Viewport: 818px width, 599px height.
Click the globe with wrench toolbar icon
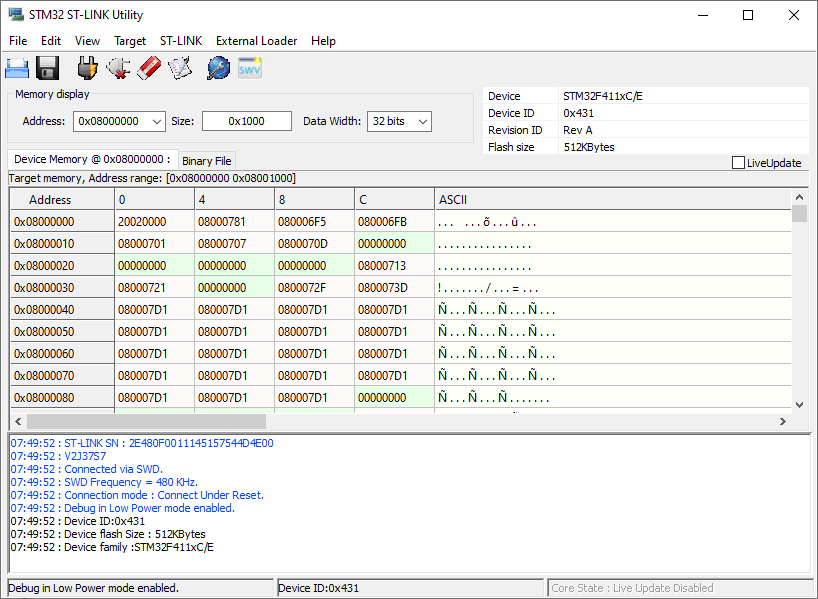[x=219, y=68]
